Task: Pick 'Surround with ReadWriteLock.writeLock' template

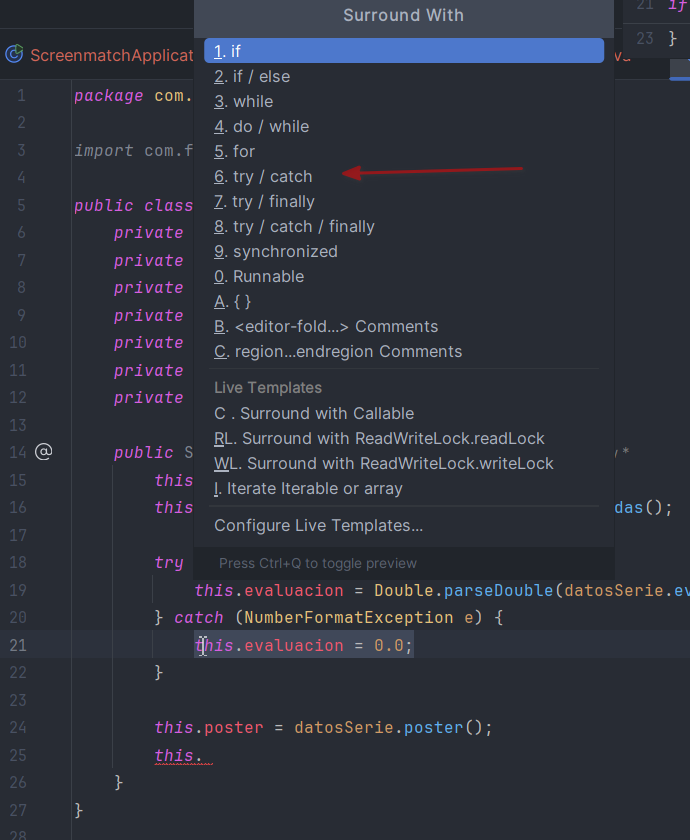Action: pyautogui.click(x=404, y=463)
